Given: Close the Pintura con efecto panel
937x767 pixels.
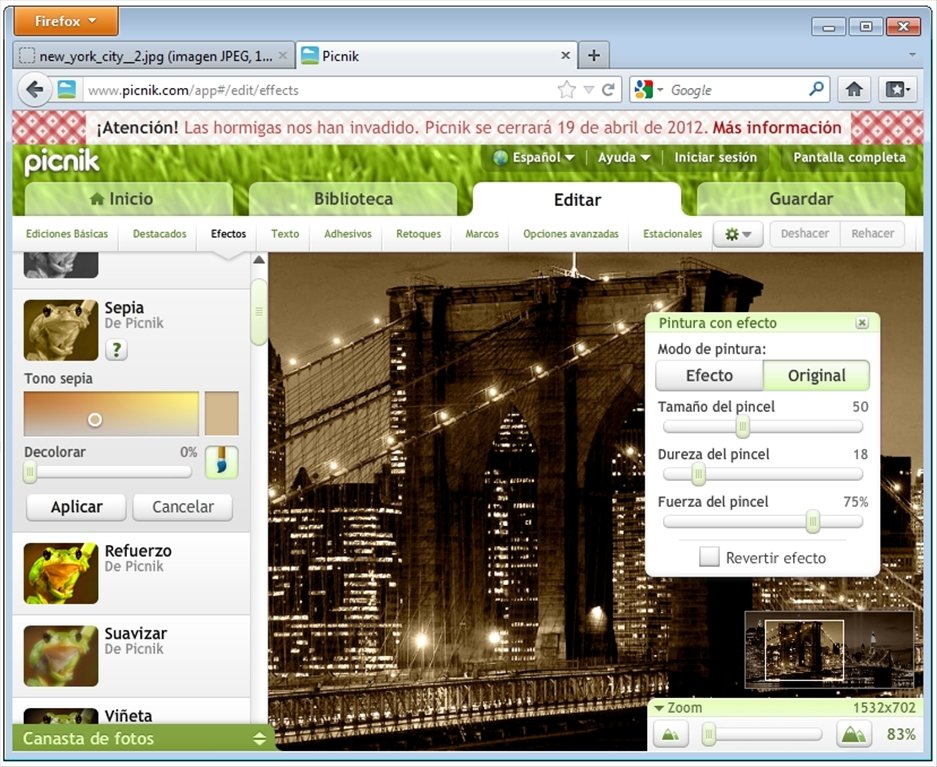Looking at the screenshot, I should 862,323.
